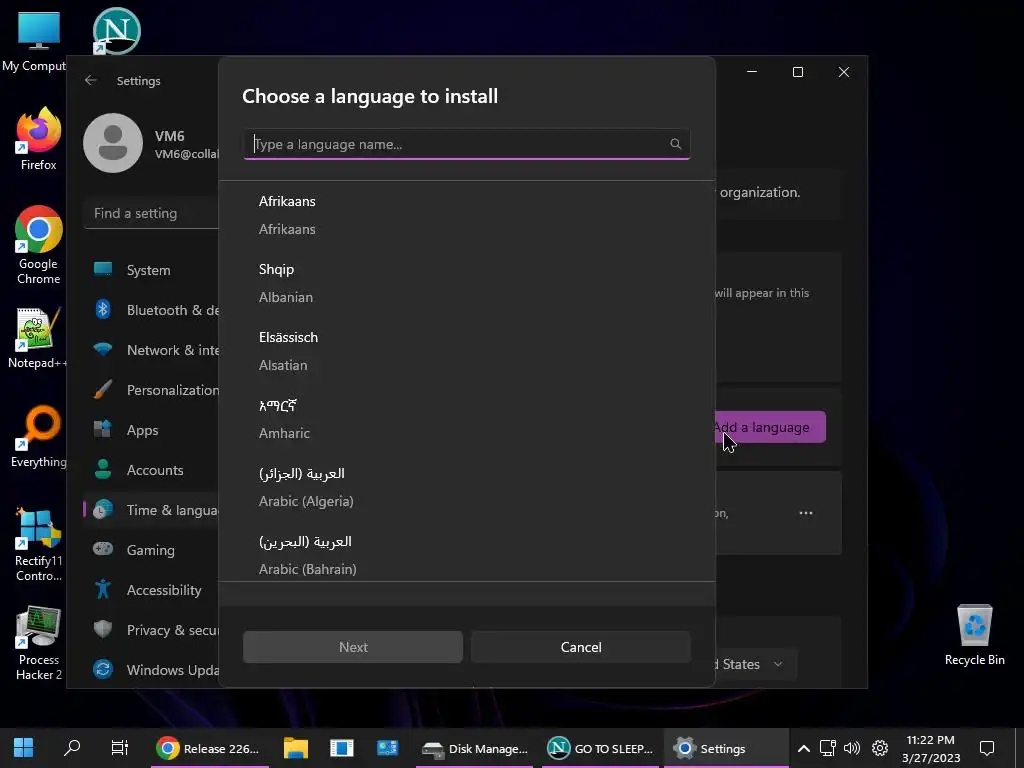Open network tray icon

point(827,748)
